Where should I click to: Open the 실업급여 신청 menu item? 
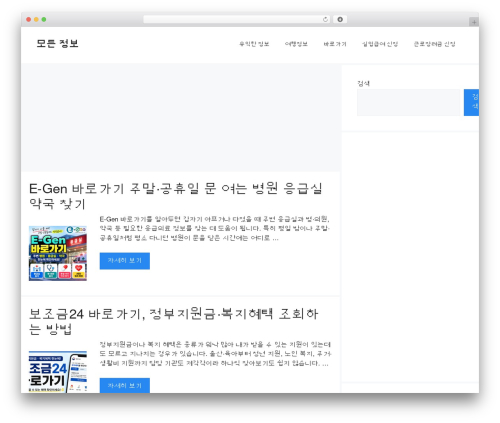[380, 44]
